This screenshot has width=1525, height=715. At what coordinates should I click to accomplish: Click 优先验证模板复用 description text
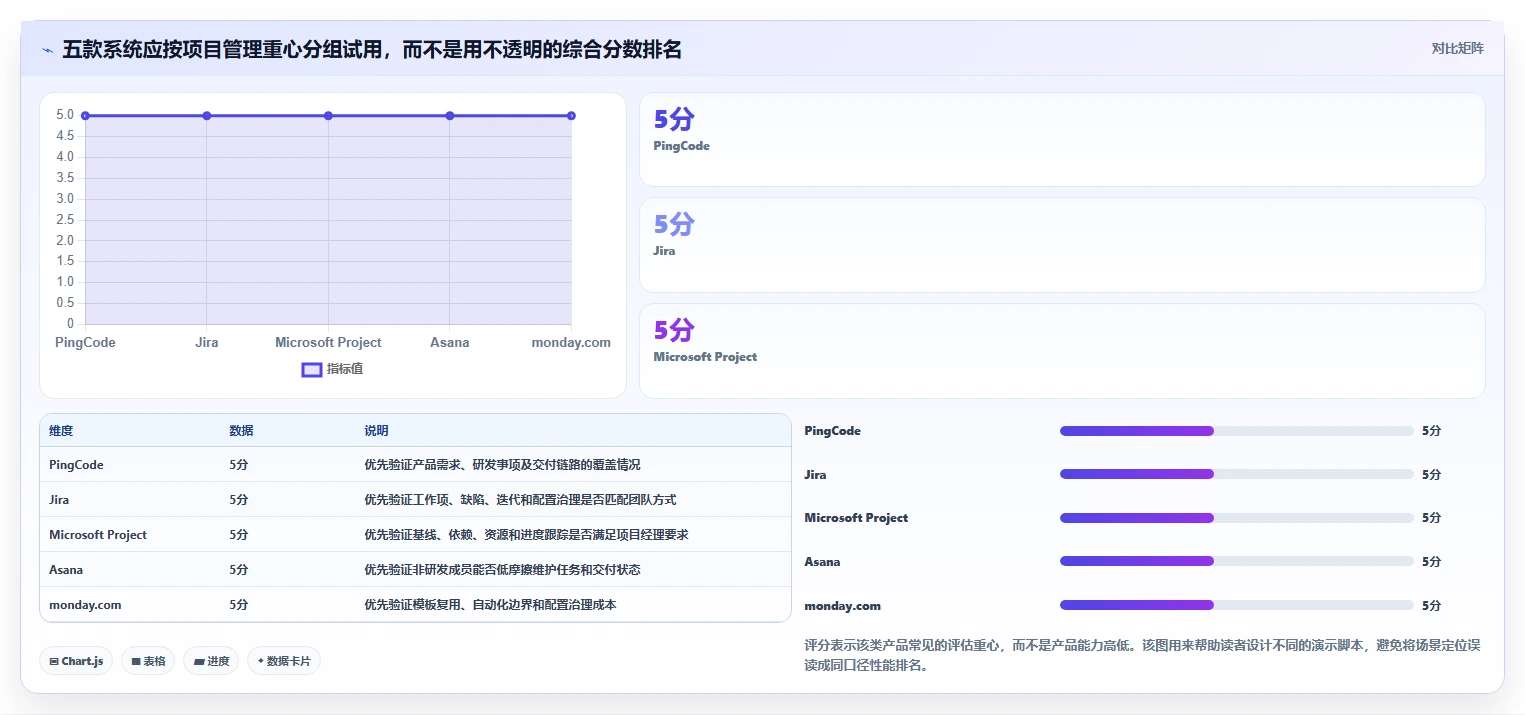(x=490, y=605)
